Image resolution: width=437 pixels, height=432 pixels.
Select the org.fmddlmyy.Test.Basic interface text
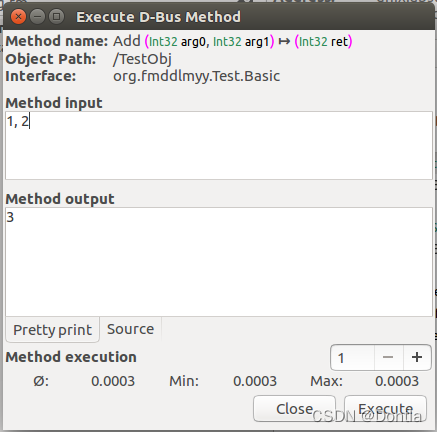point(197,76)
